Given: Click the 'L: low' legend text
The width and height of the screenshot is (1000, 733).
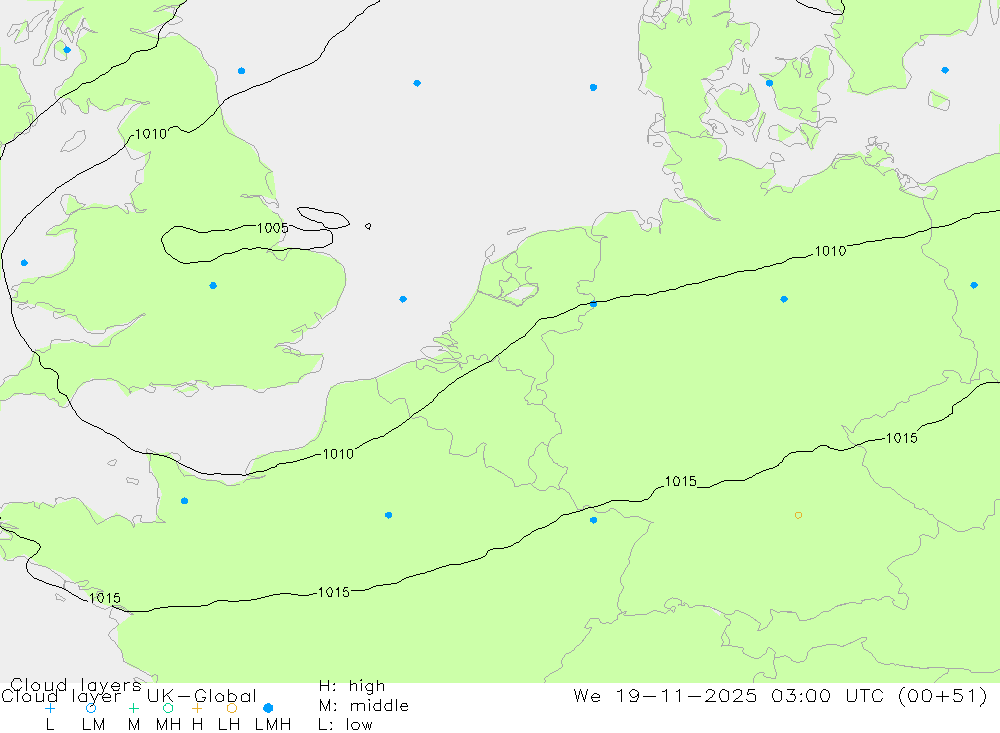Looking at the screenshot, I should pyautogui.click(x=345, y=725).
